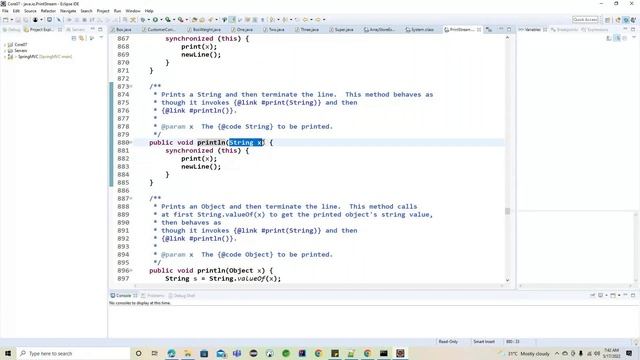
Task: Click the Open Perspective icon
Action: tap(608, 20)
